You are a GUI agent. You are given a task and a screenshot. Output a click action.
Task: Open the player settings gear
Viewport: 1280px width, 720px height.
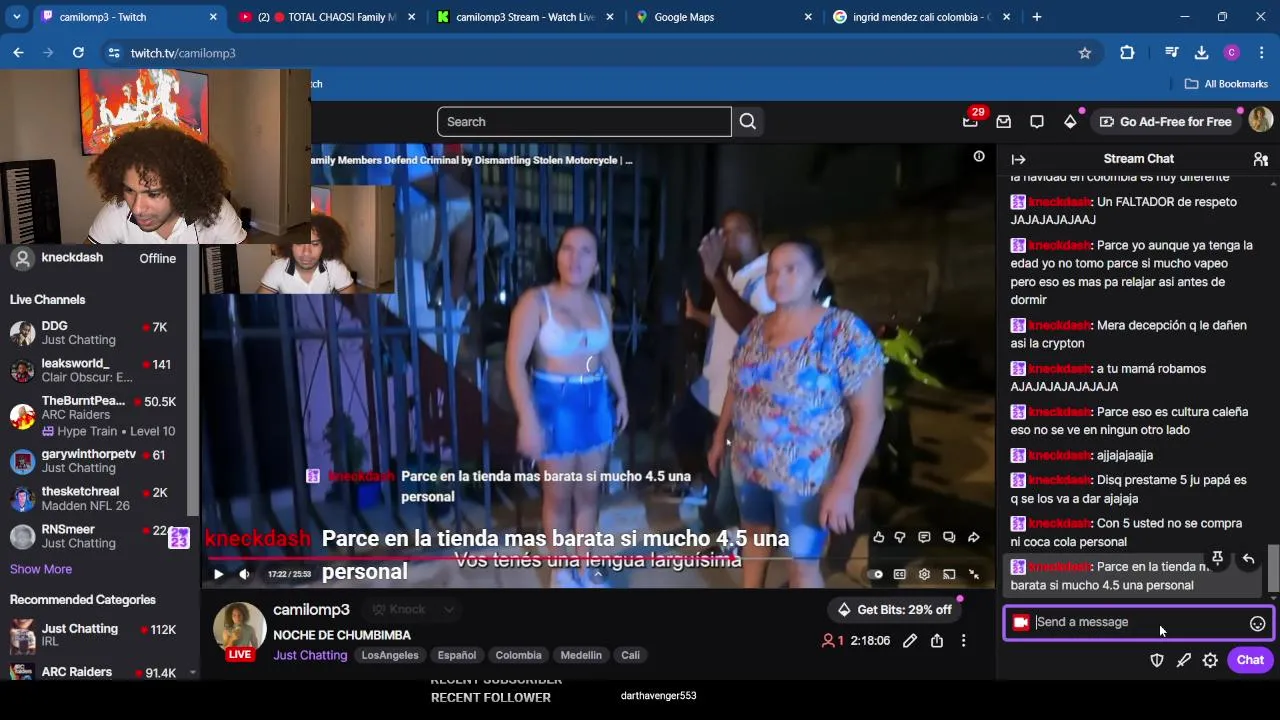925,574
